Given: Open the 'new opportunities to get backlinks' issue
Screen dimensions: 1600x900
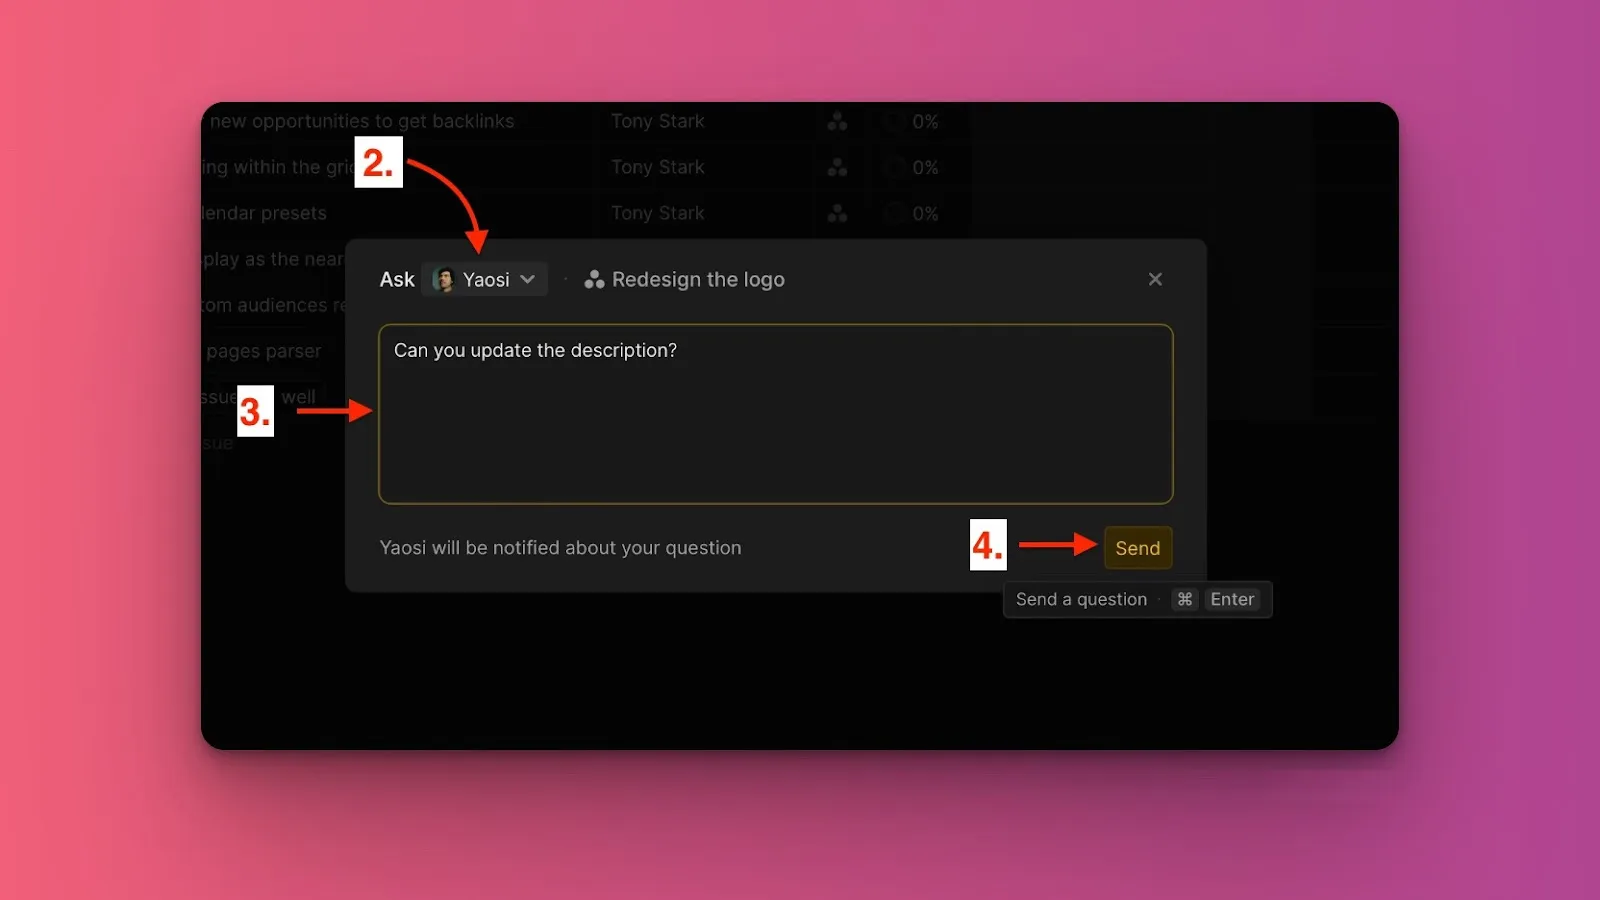Looking at the screenshot, I should coord(362,122).
